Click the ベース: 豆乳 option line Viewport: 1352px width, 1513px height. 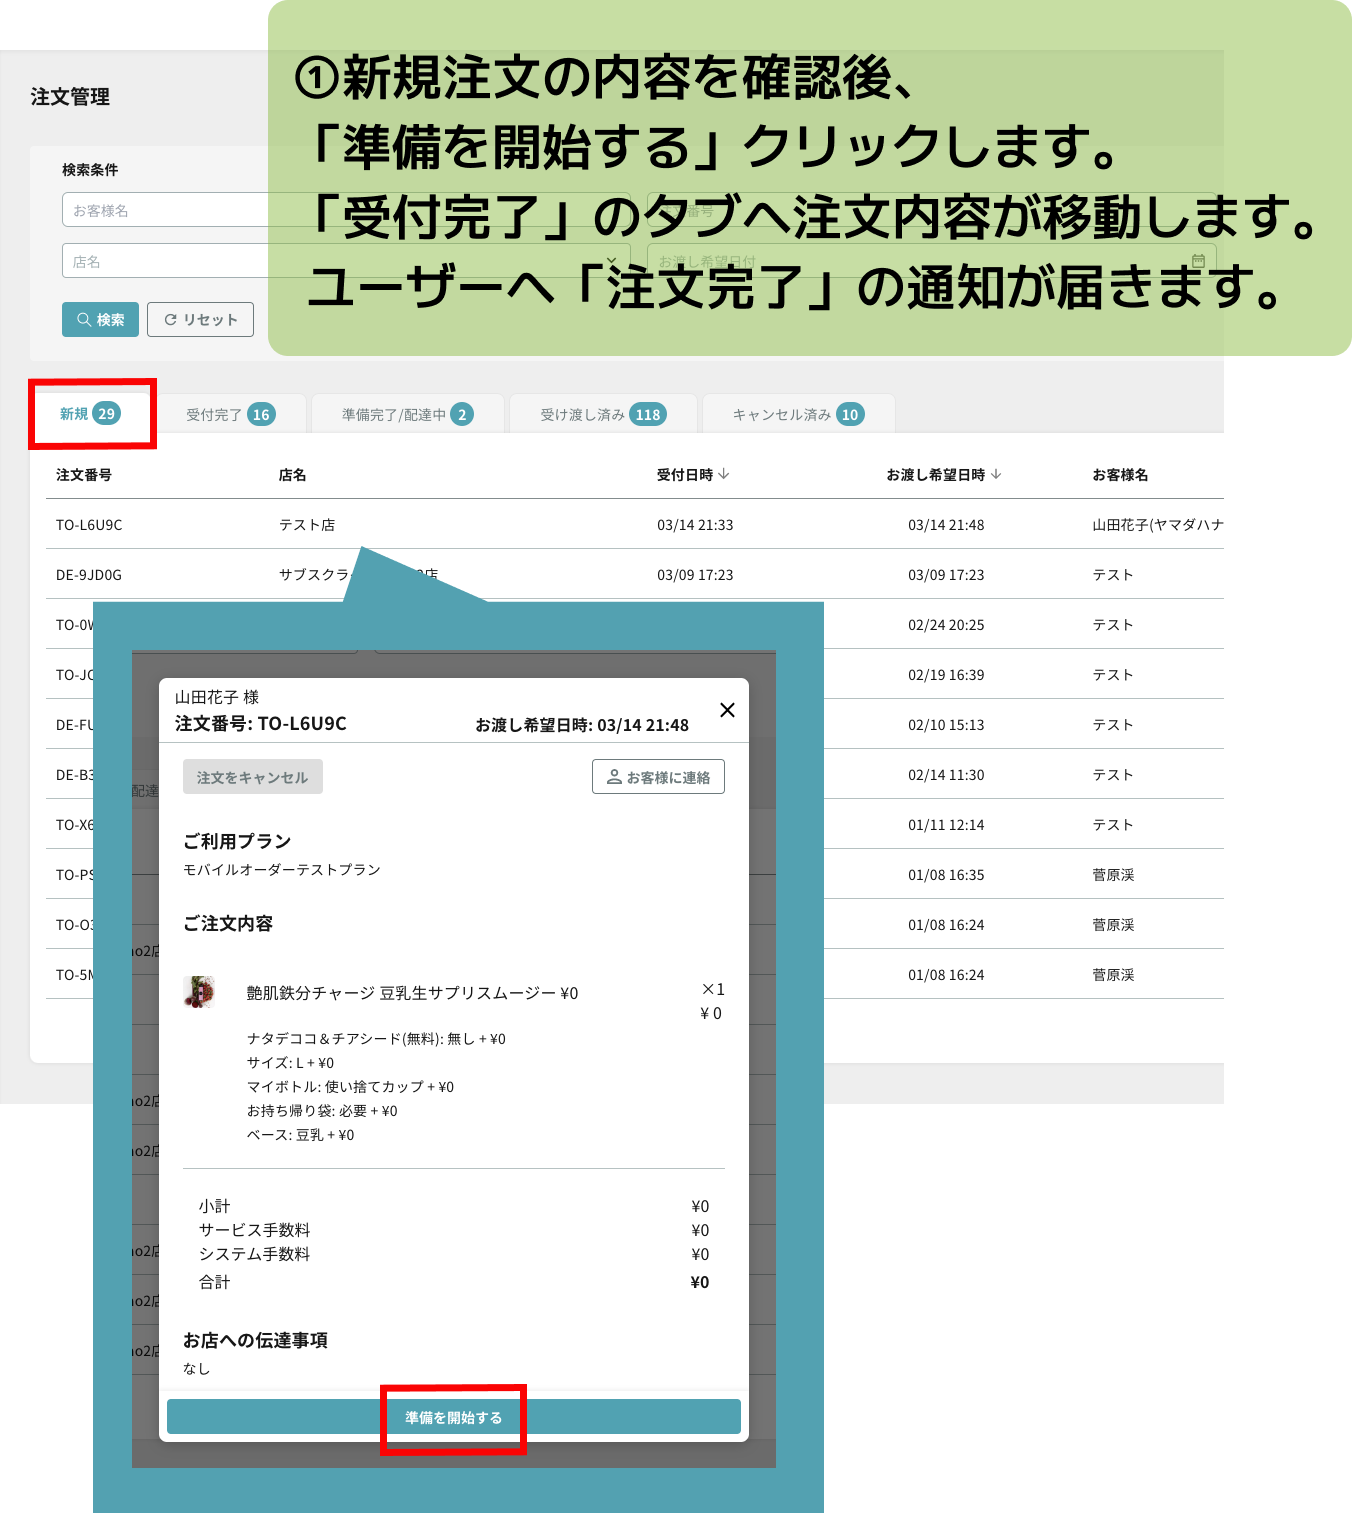point(300,1135)
